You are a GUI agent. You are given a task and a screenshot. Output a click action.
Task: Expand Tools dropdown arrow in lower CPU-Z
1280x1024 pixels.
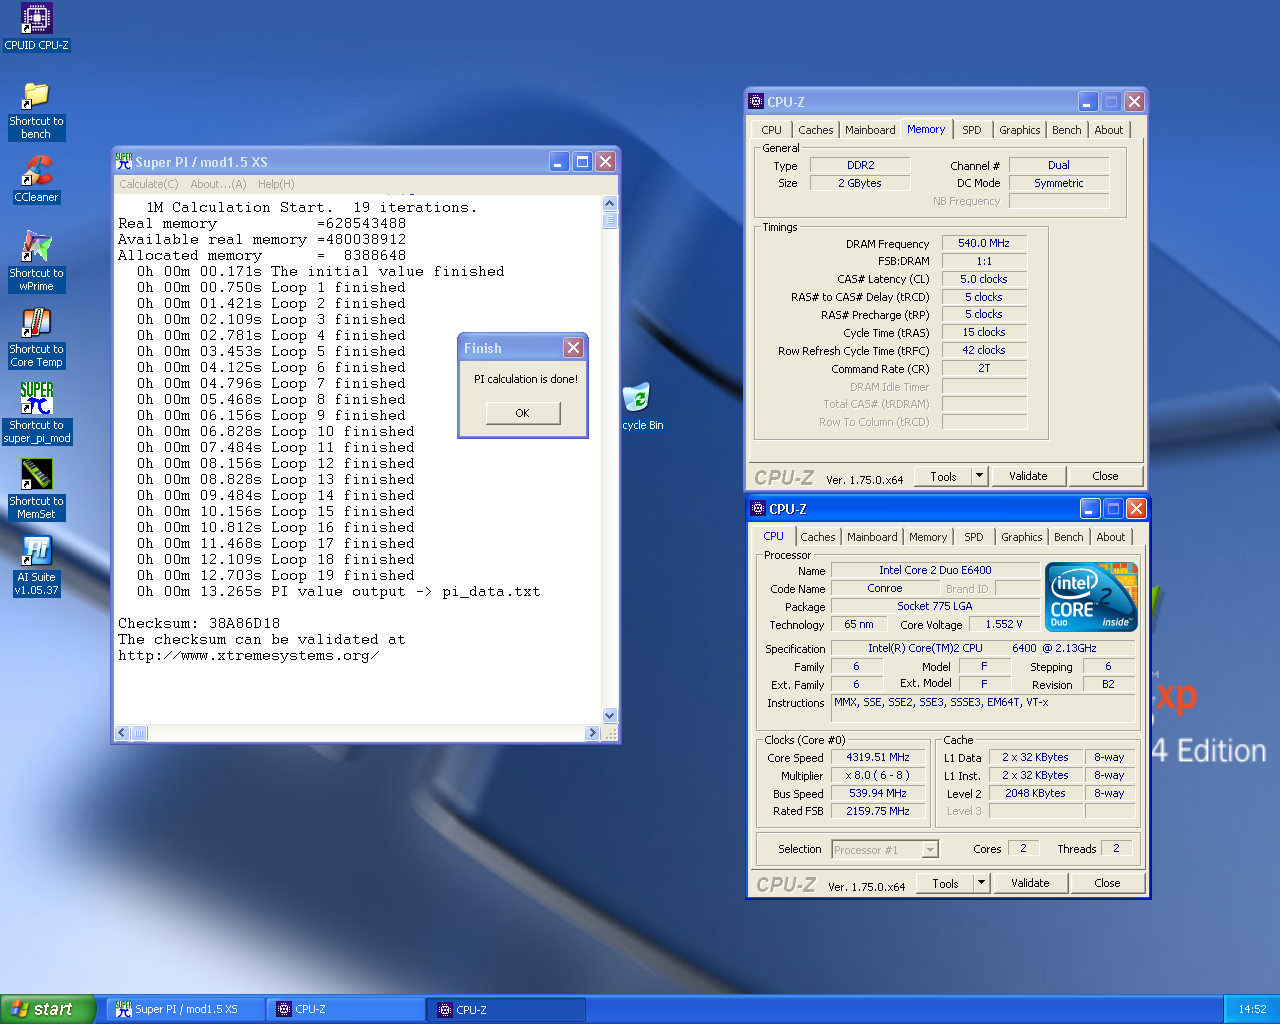(x=982, y=884)
